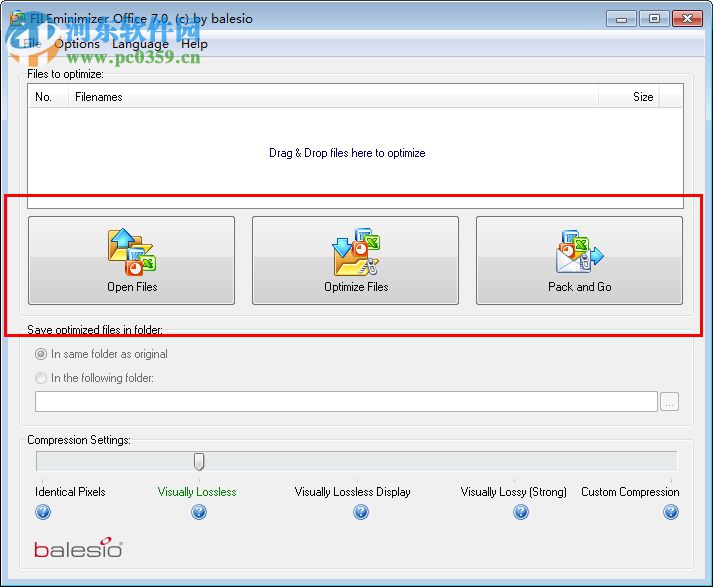
Task: Minimize the FILEminimizer window
Action: pos(621,19)
